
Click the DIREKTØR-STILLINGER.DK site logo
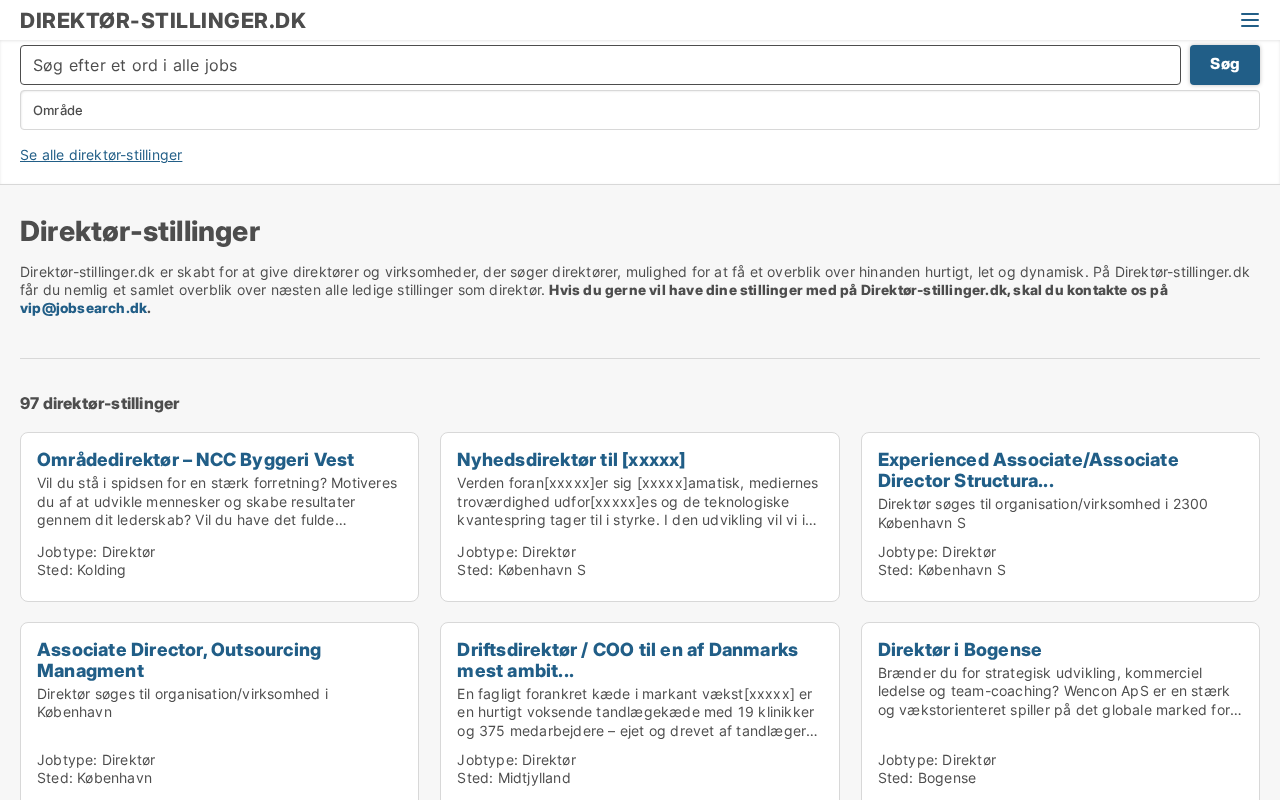tap(163, 21)
